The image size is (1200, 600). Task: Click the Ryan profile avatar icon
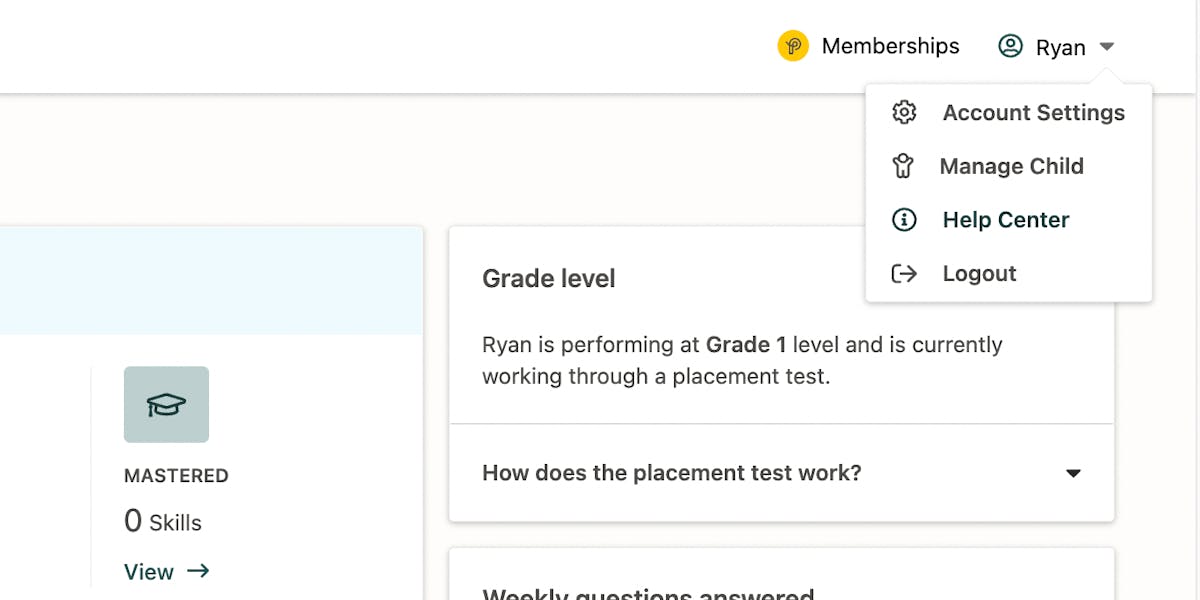coord(1011,46)
